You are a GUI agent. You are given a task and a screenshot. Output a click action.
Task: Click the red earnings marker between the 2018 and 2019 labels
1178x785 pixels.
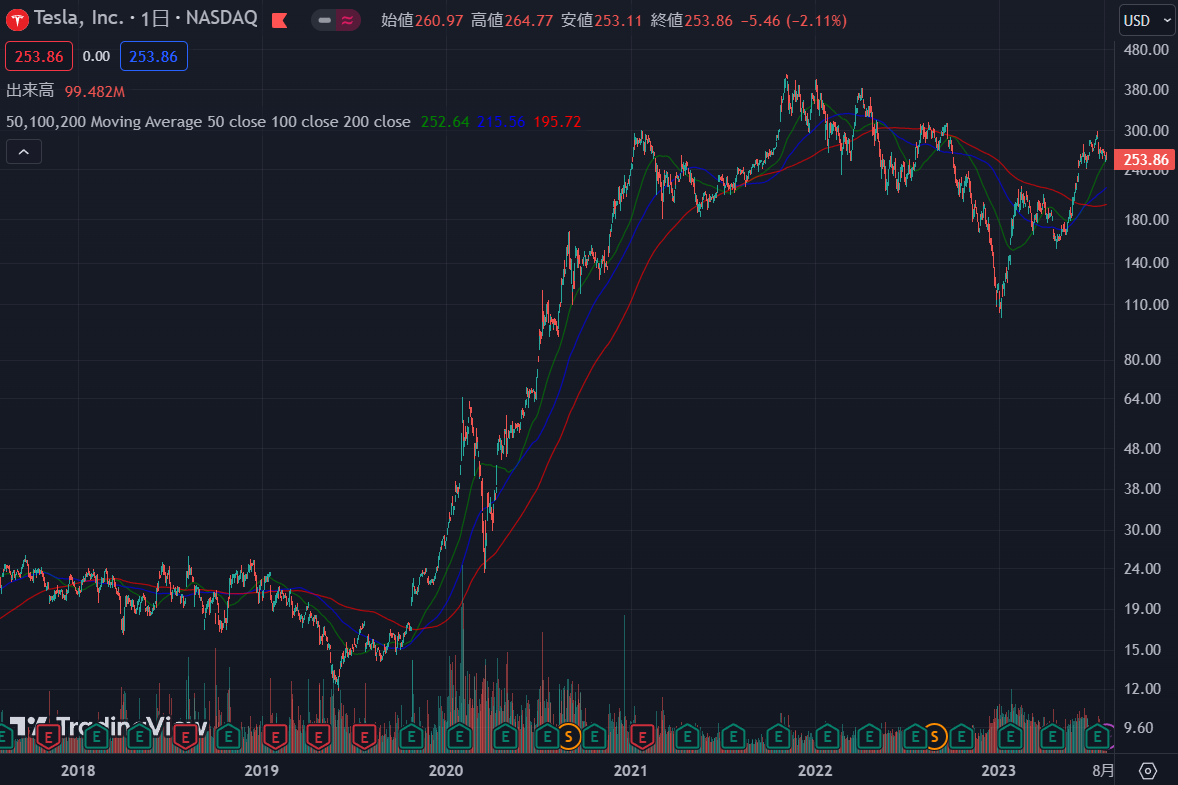click(x=185, y=737)
